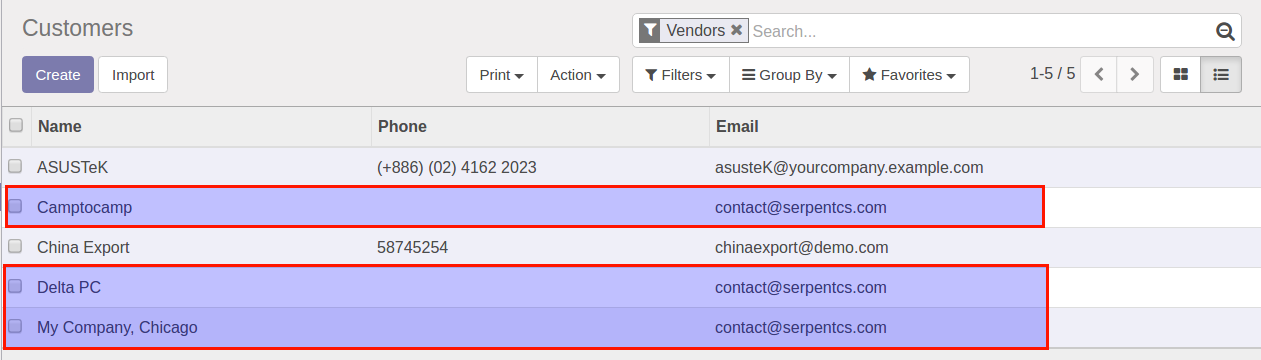The width and height of the screenshot is (1261, 360).
Task: Check the Delta PC row checkbox
Action: 16,286
